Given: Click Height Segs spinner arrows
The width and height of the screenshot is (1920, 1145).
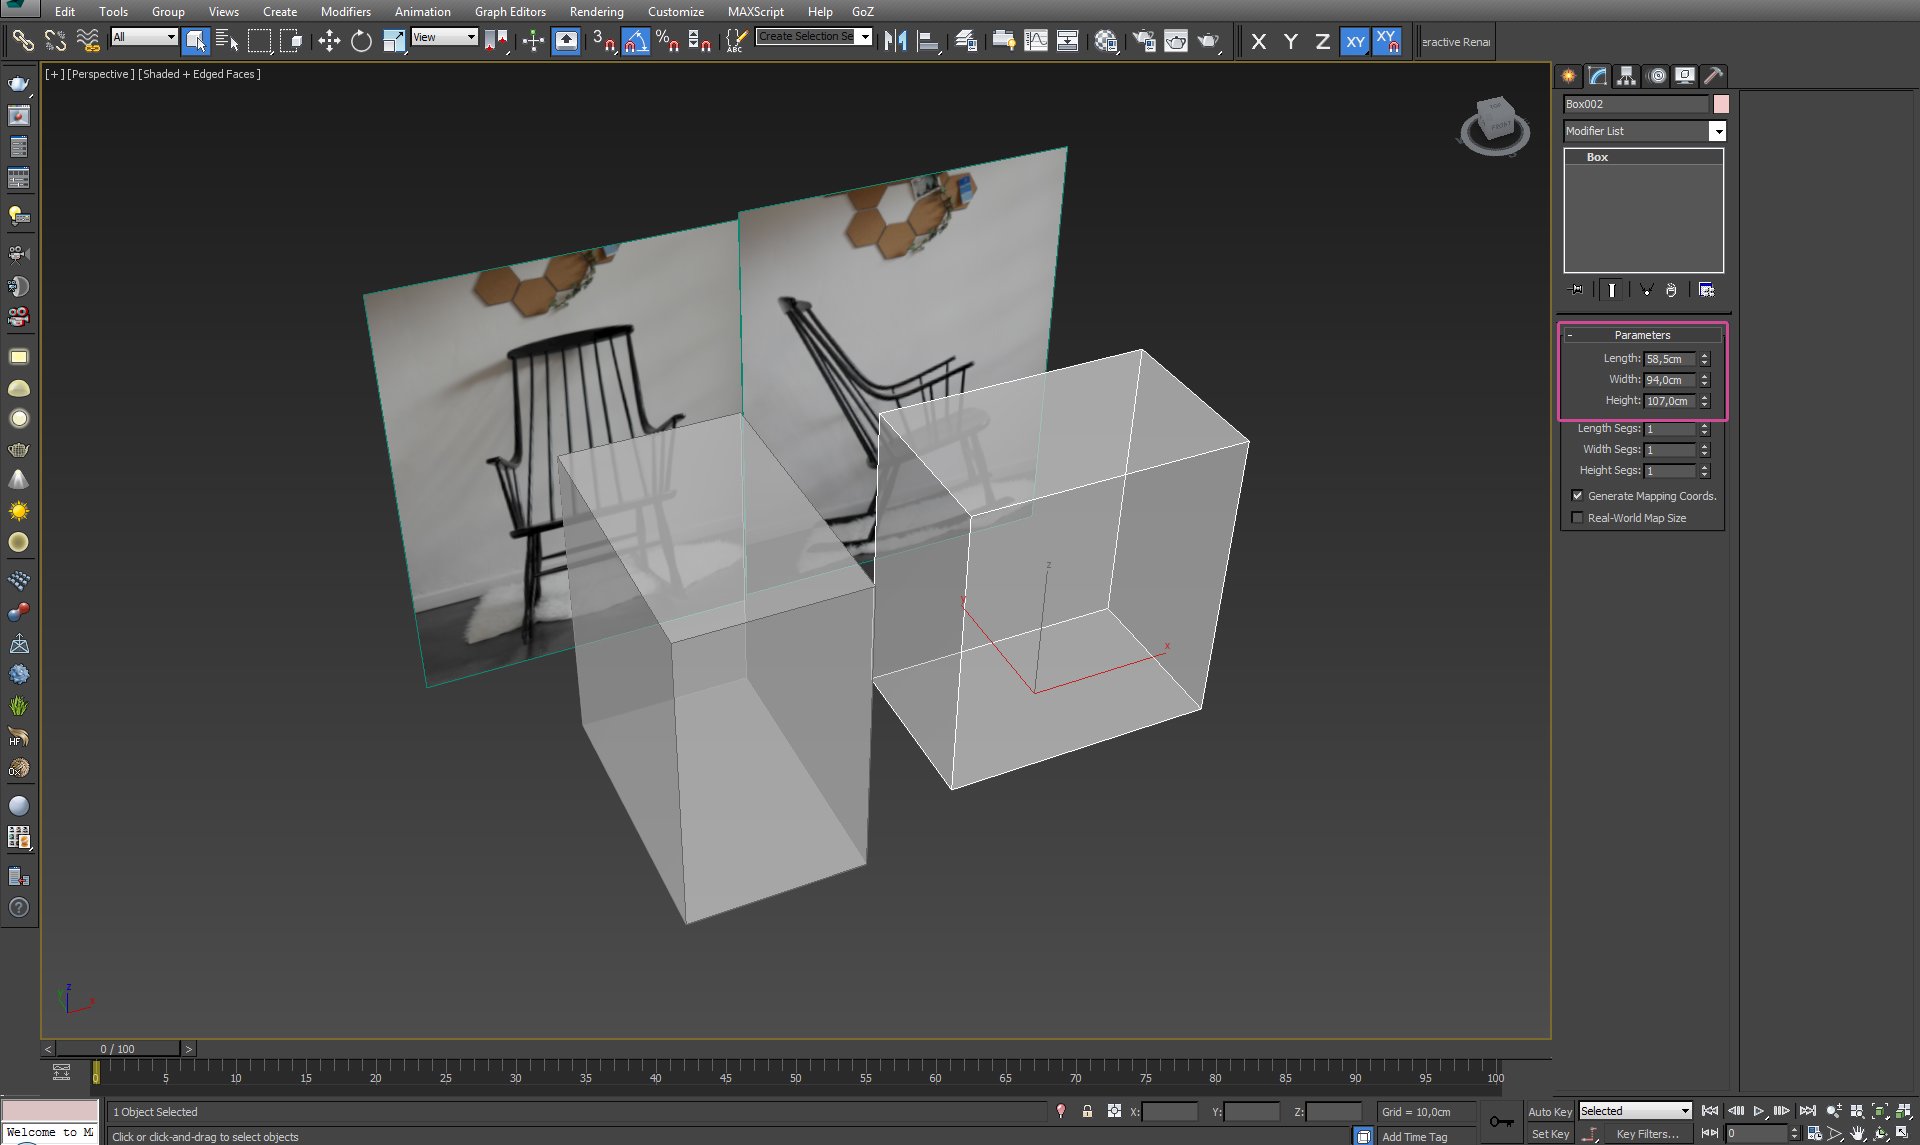Looking at the screenshot, I should 1705,471.
